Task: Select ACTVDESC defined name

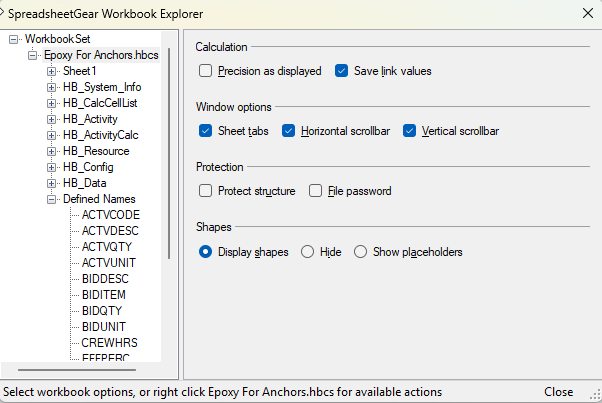Action: pyautogui.click(x=110, y=231)
